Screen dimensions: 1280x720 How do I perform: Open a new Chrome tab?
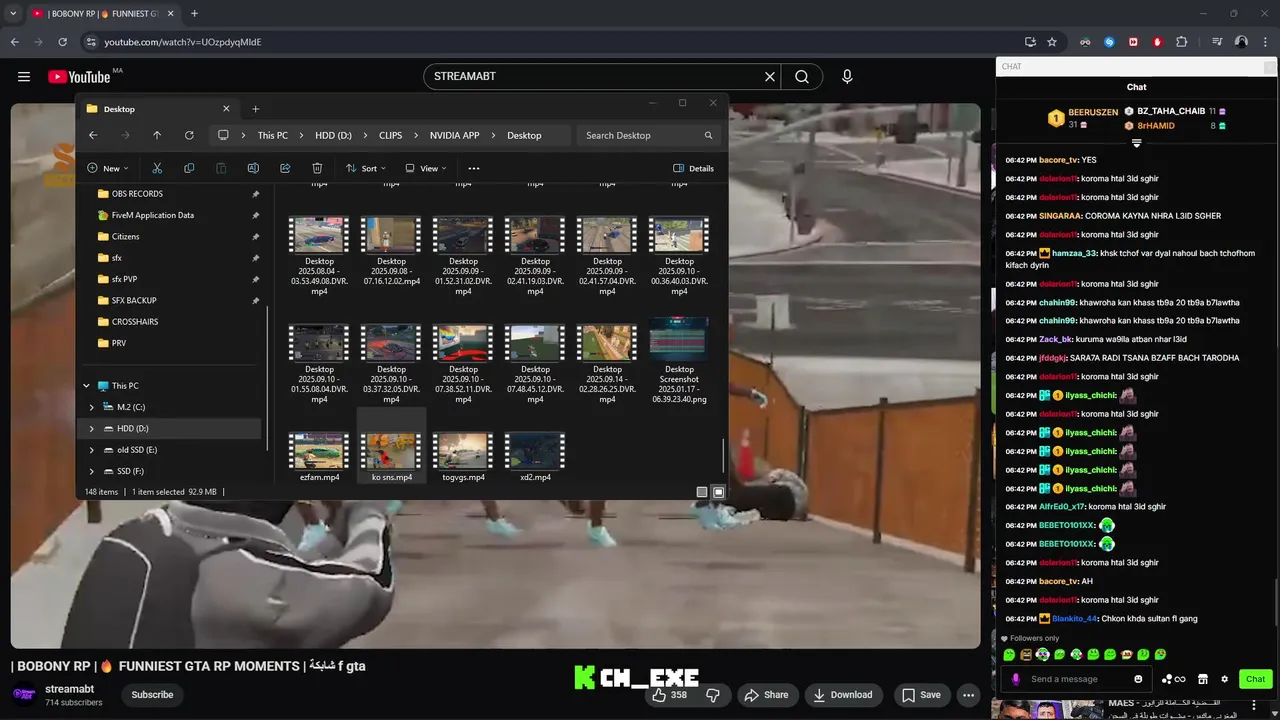click(x=194, y=14)
